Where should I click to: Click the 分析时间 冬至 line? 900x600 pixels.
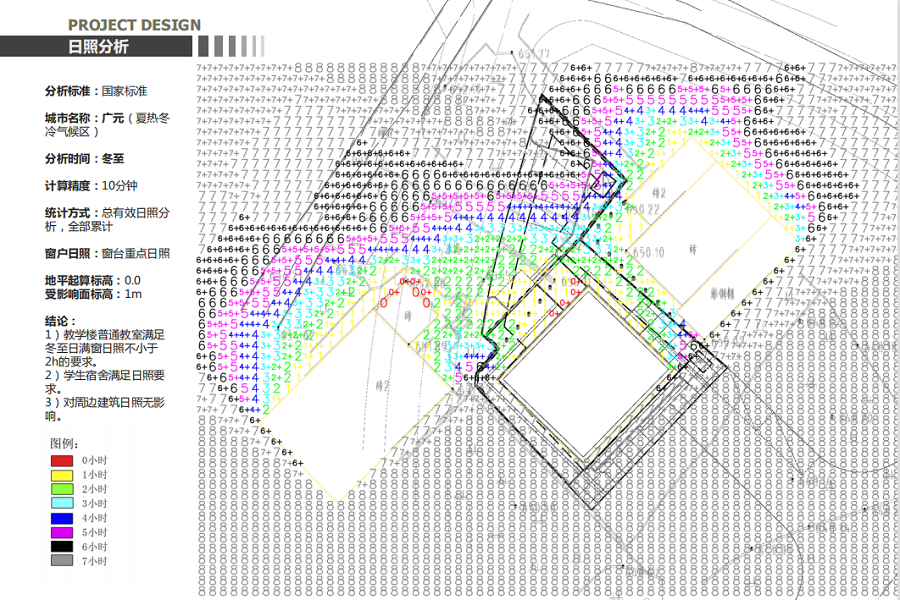click(x=85, y=158)
